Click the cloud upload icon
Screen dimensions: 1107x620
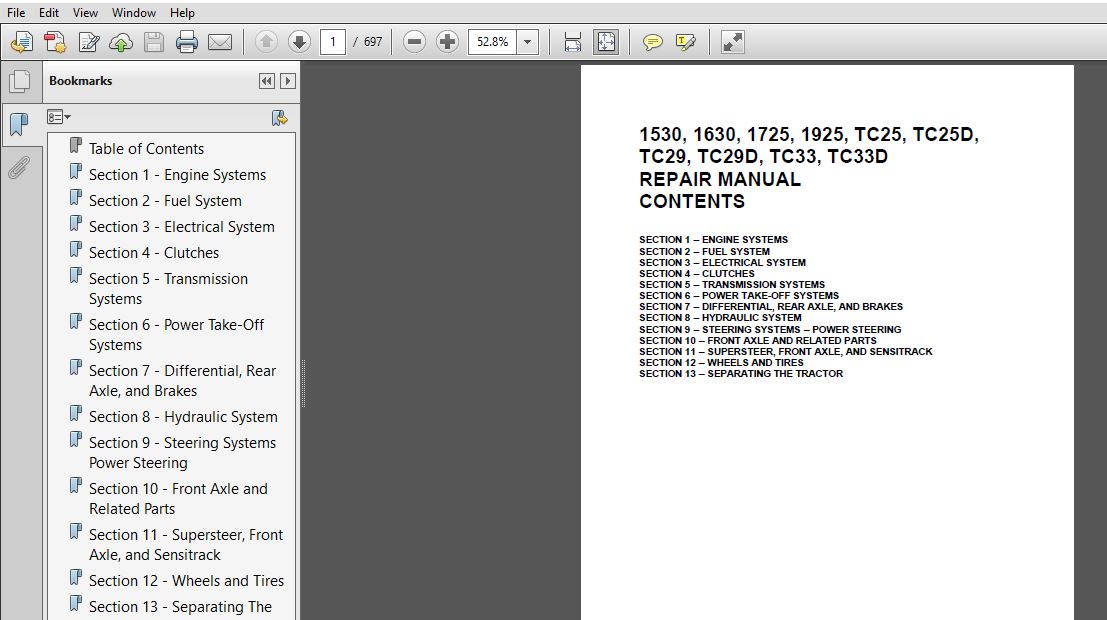pos(121,42)
